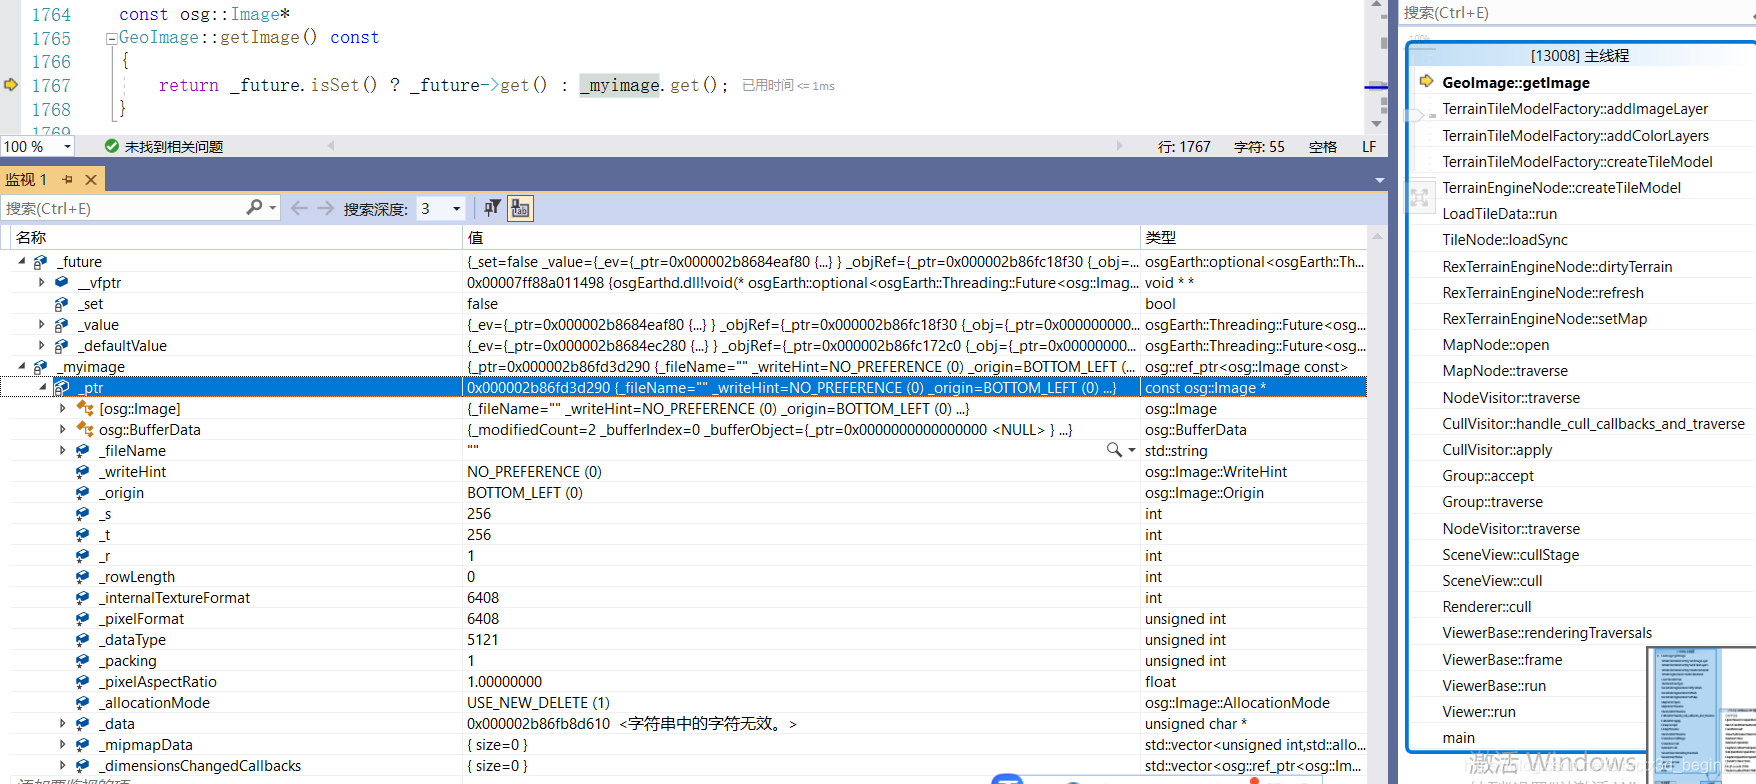Click the 名称 column header
Viewport: 1756px width, 784px height.
[236, 237]
